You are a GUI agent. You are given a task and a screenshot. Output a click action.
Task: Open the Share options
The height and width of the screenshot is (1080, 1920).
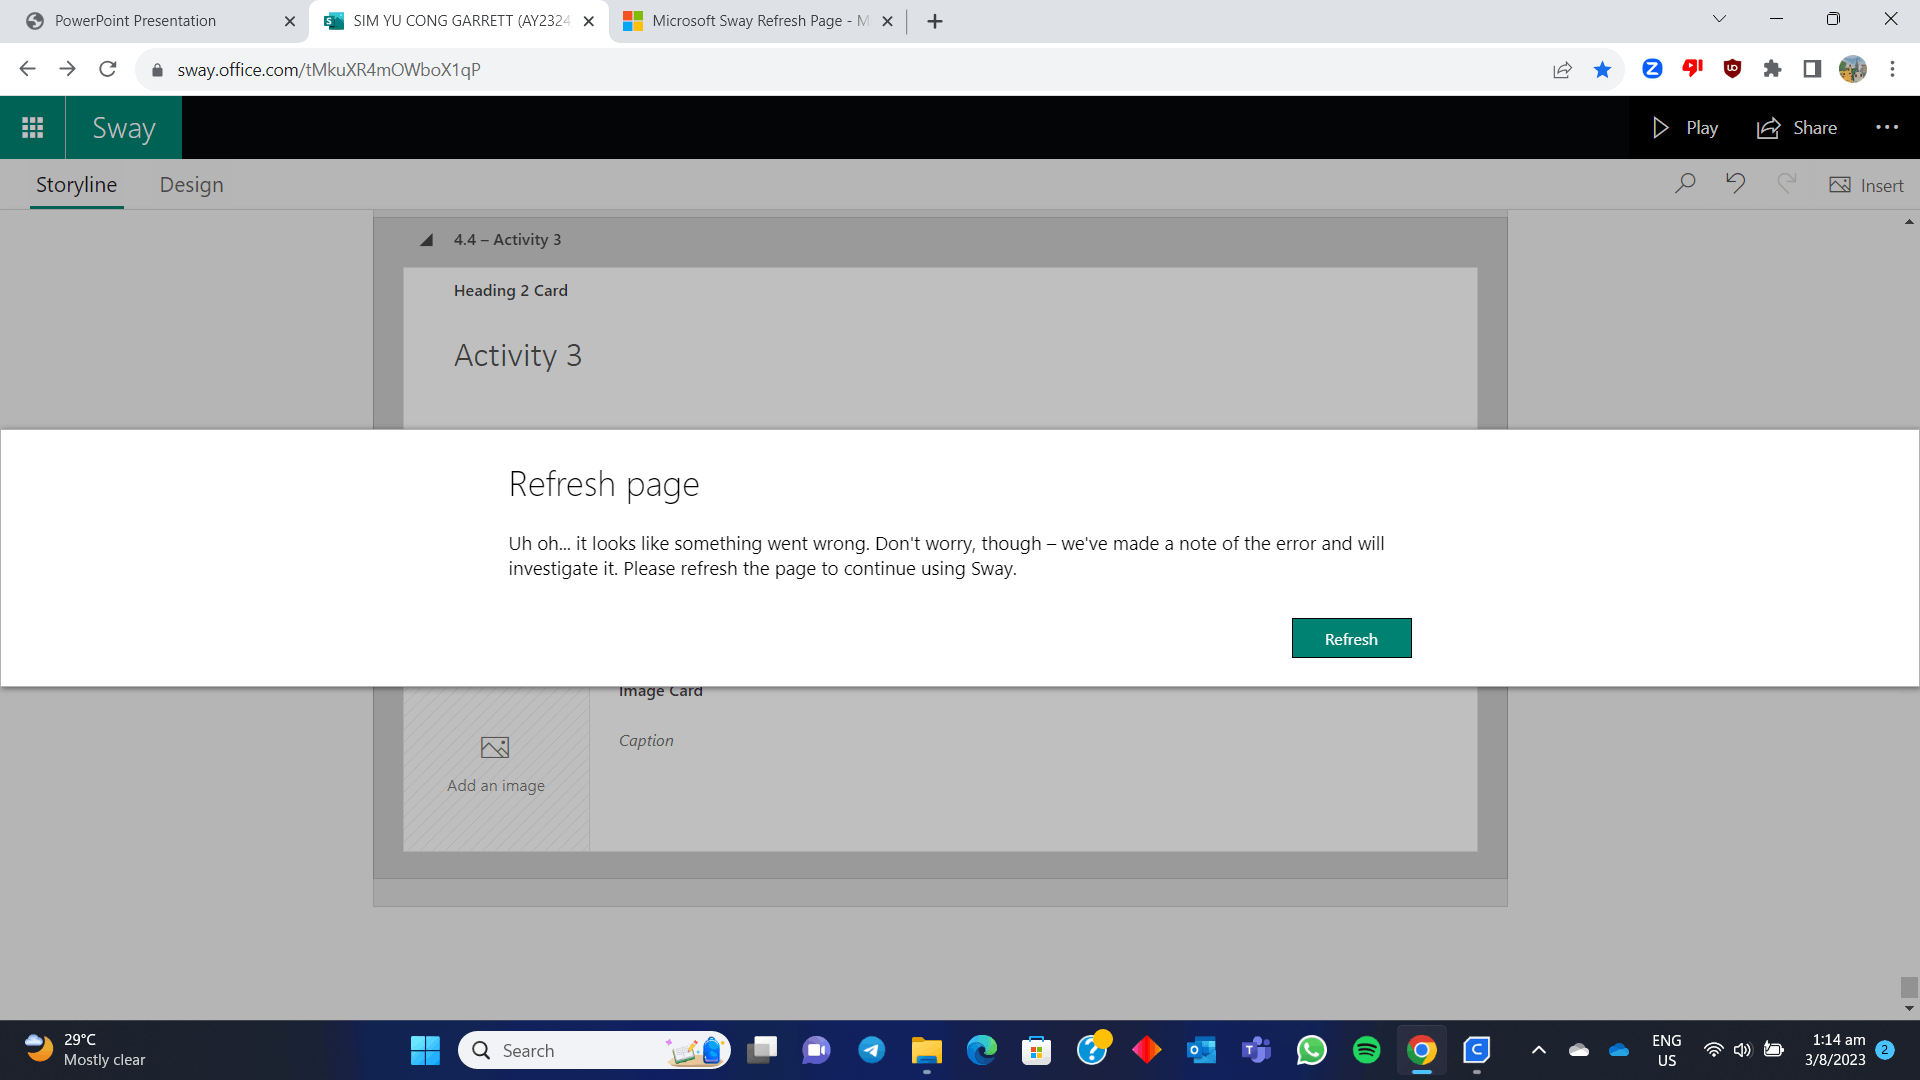point(1797,128)
